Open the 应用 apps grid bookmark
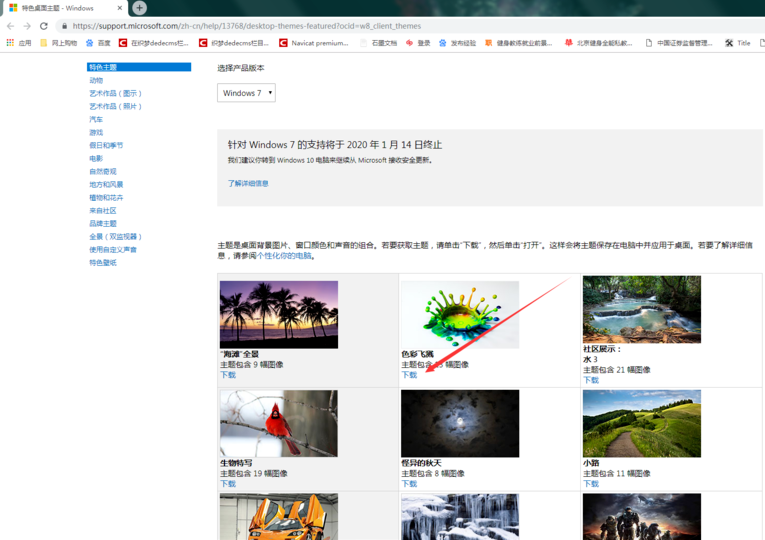765x540 pixels. (x=19, y=43)
